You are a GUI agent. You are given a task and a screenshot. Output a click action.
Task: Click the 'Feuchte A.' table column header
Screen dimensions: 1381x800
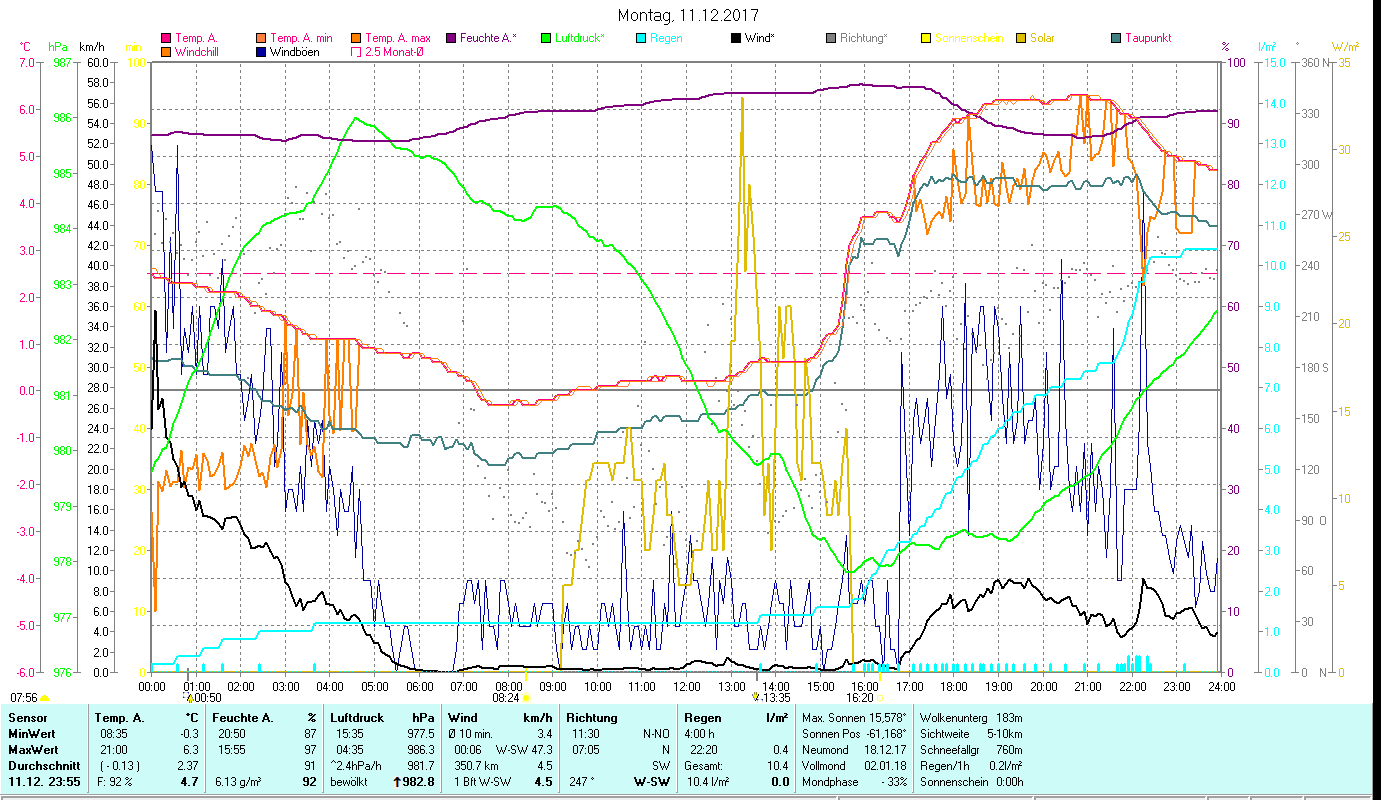pyautogui.click(x=245, y=718)
